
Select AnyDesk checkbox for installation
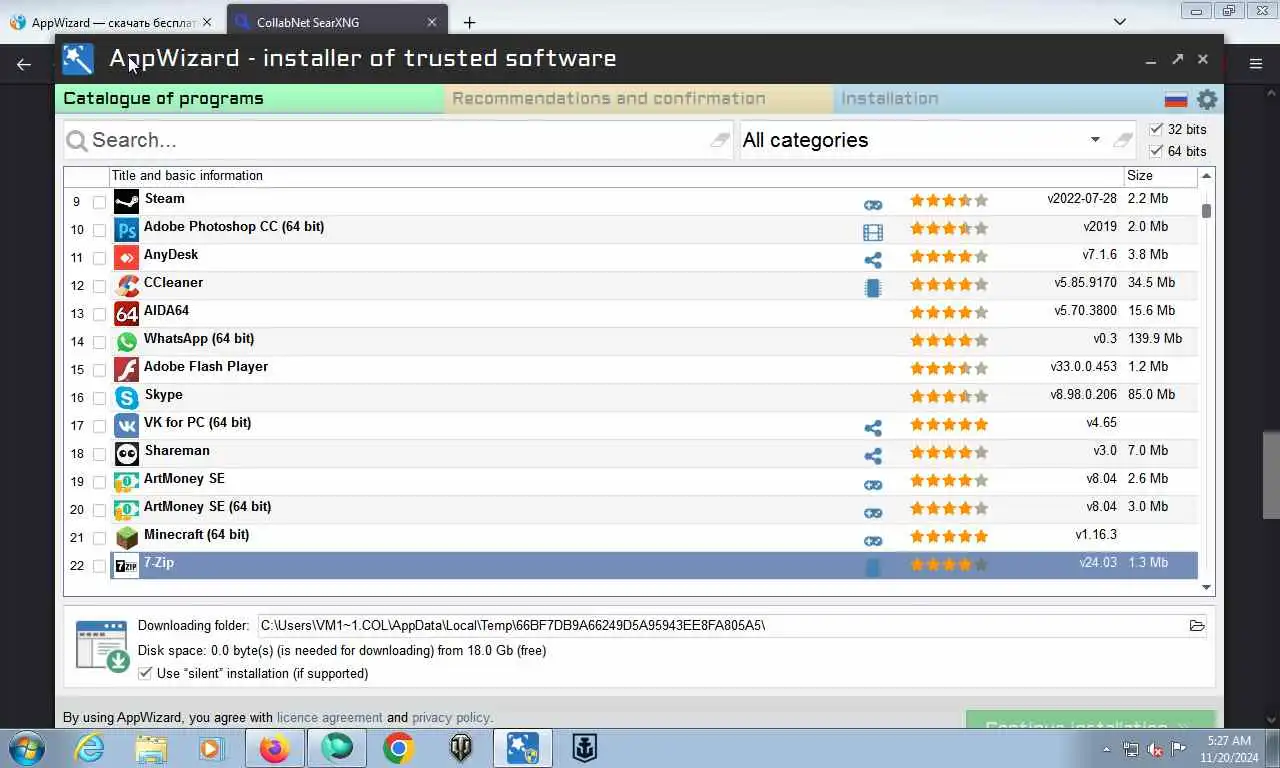pyautogui.click(x=99, y=258)
